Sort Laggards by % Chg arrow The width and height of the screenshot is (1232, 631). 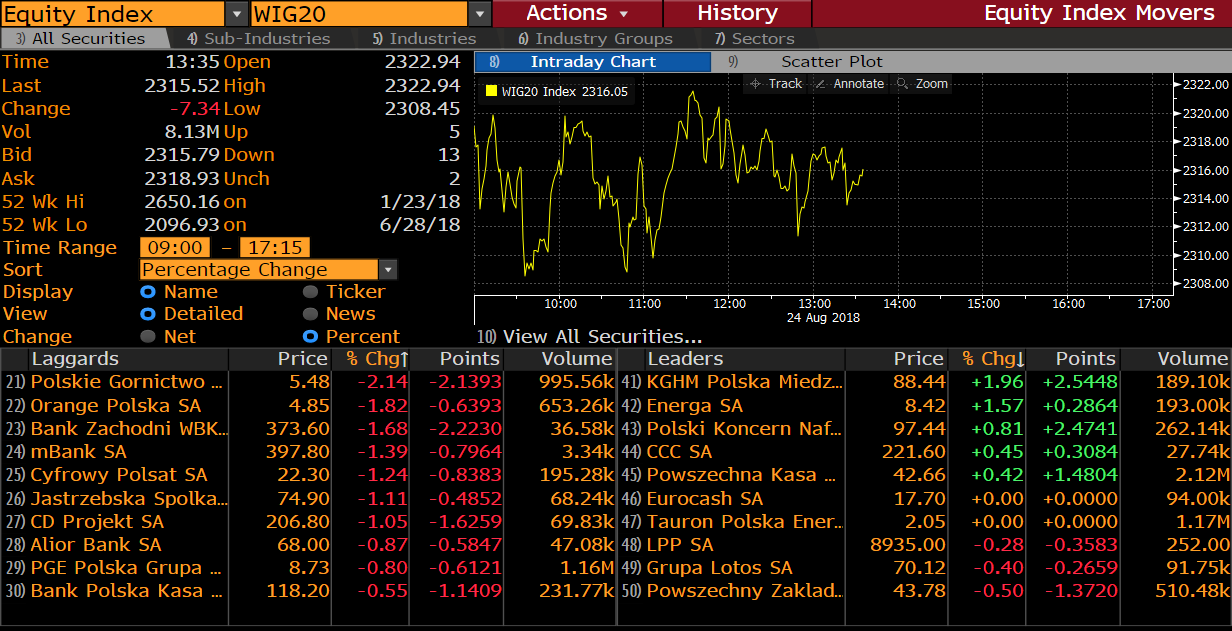(404, 359)
